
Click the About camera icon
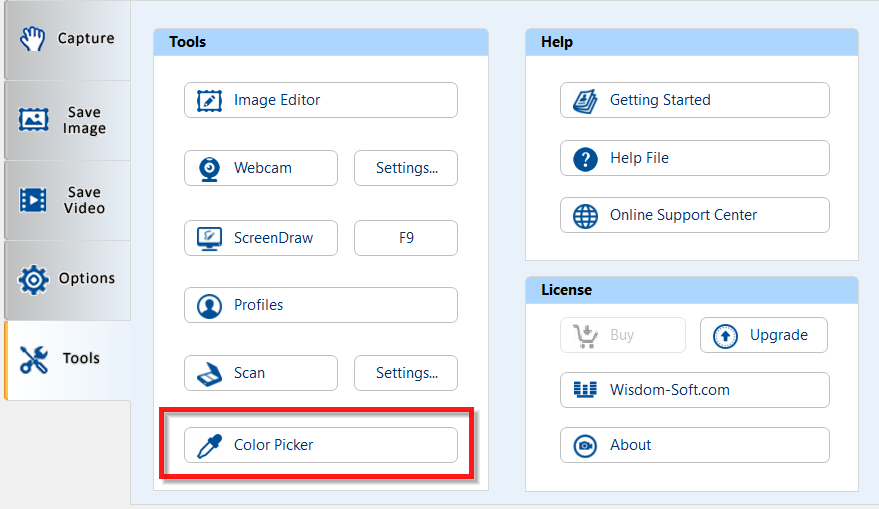(x=585, y=445)
